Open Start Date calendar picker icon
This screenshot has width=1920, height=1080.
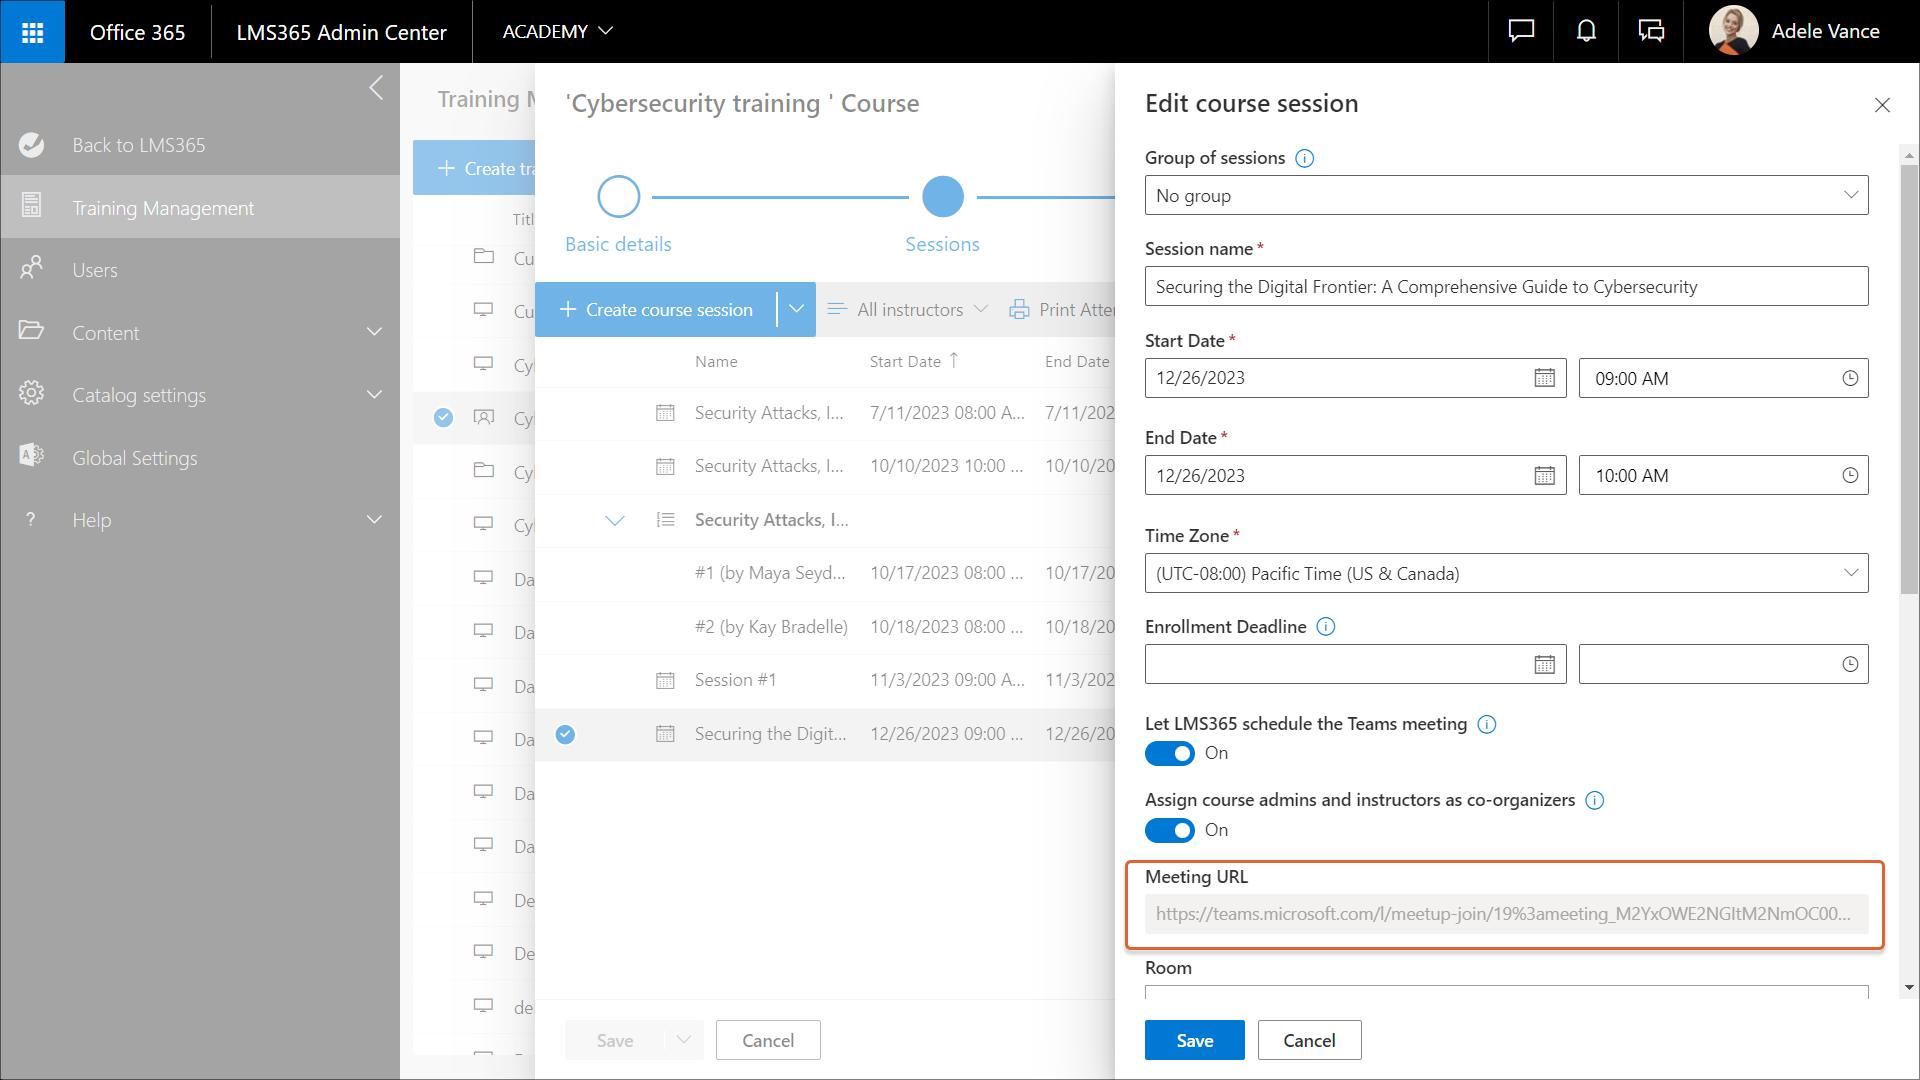[x=1544, y=378]
